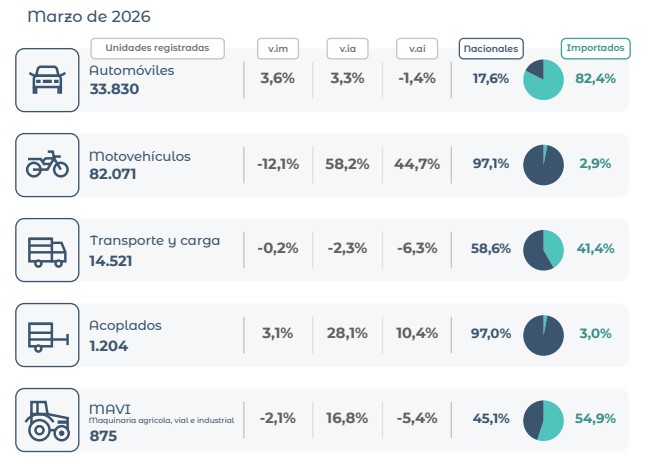Click the Importados legend label
652x467 pixels.
coord(595,47)
